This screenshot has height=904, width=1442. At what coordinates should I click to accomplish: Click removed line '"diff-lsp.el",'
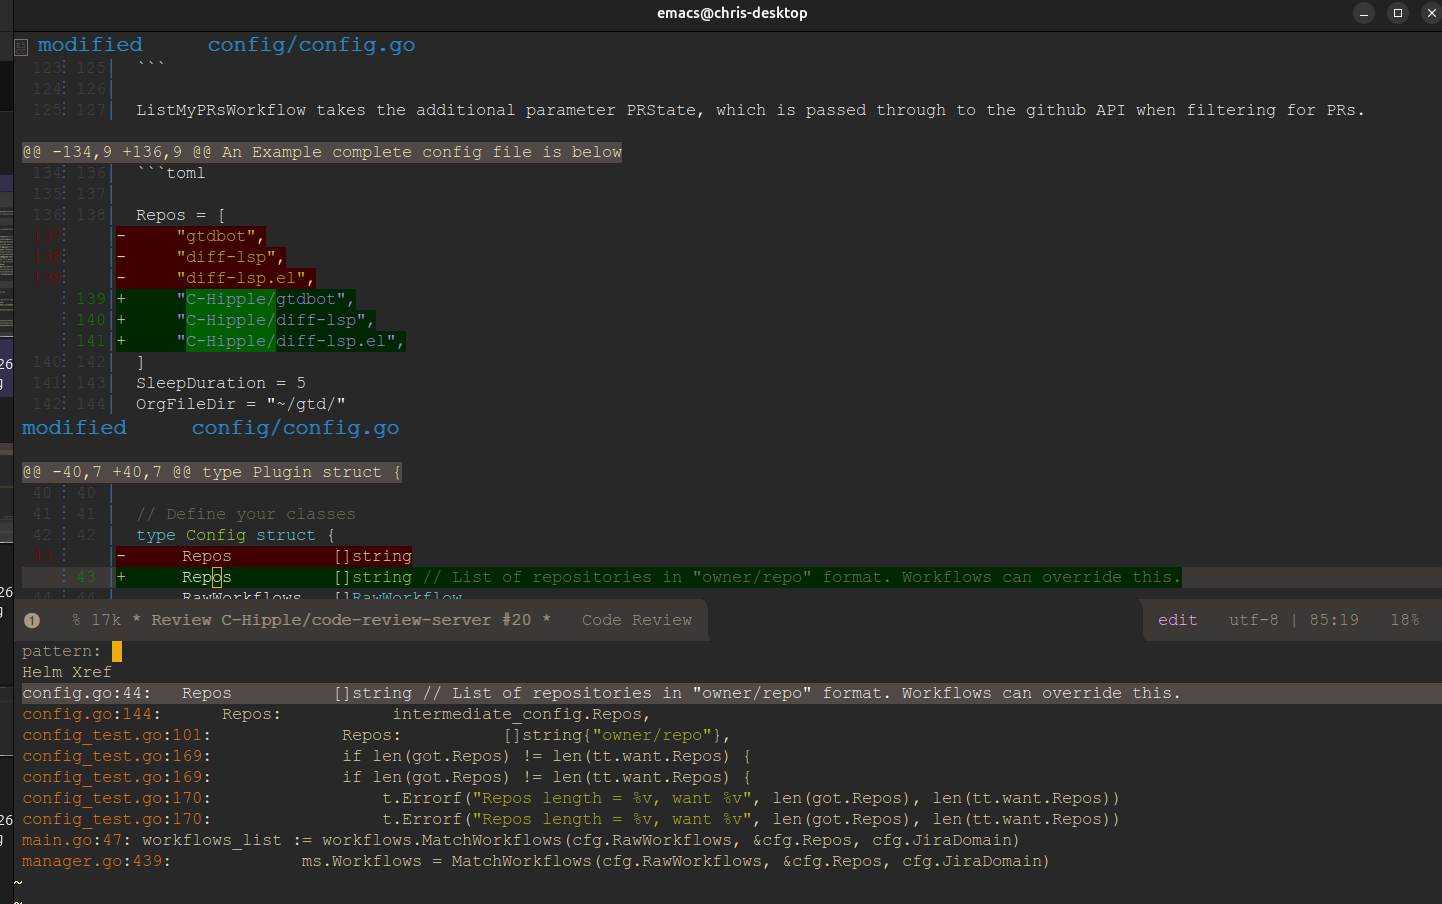click(216, 278)
